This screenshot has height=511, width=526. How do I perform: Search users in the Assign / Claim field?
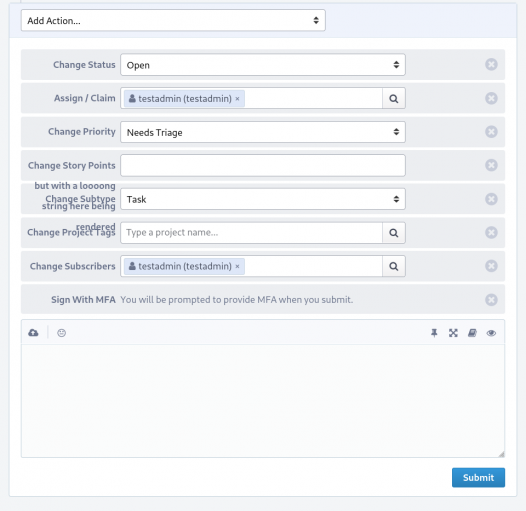point(394,98)
